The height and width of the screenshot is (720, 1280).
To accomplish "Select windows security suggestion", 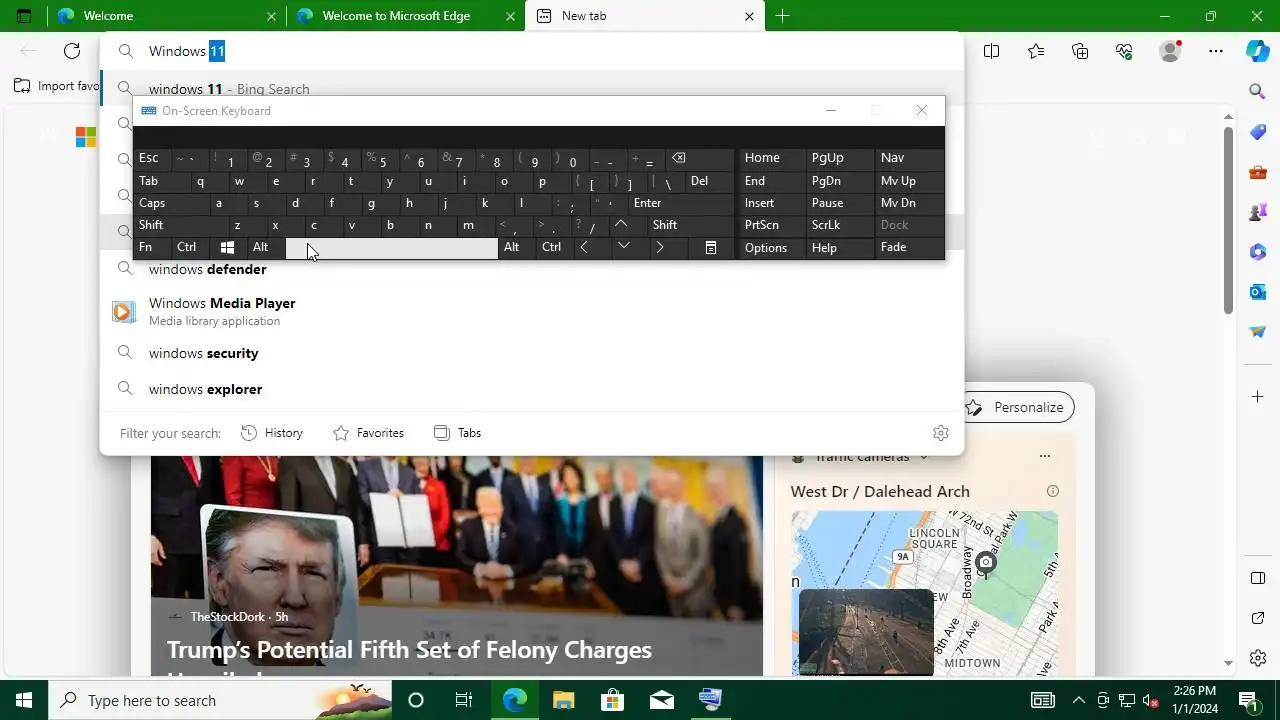I will point(532,353).
